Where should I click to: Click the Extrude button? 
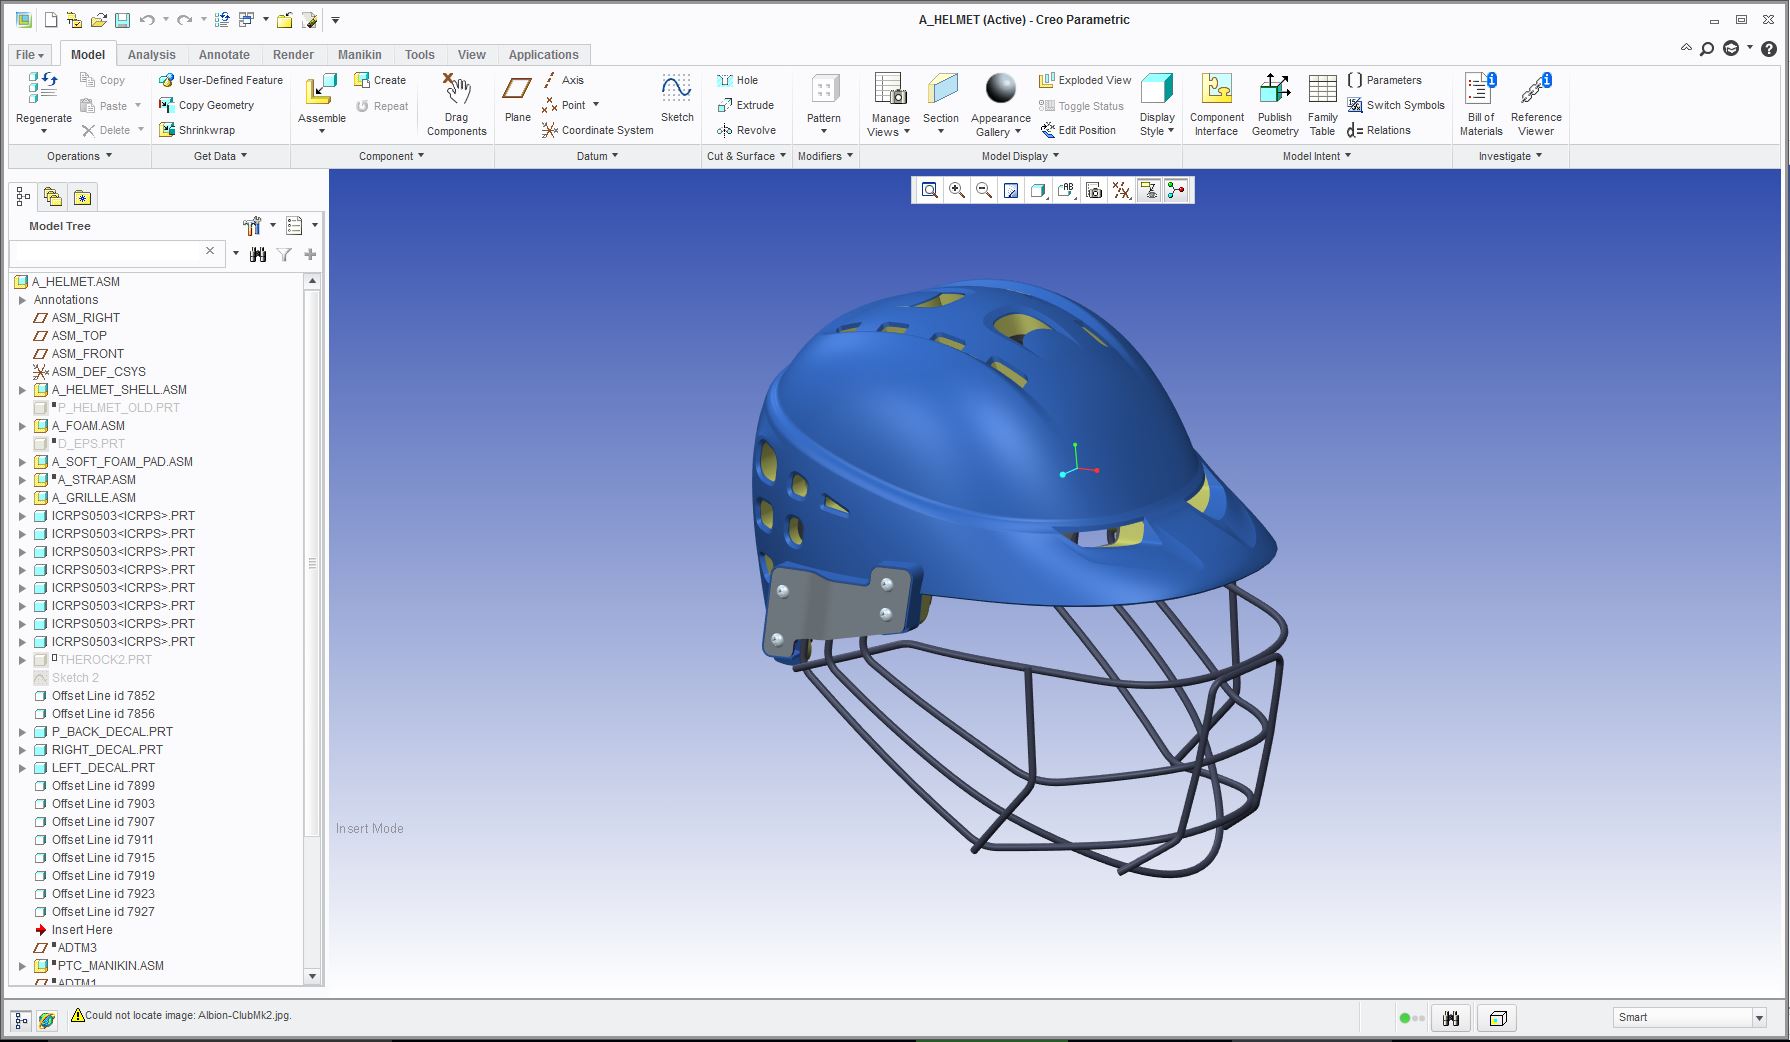point(745,105)
